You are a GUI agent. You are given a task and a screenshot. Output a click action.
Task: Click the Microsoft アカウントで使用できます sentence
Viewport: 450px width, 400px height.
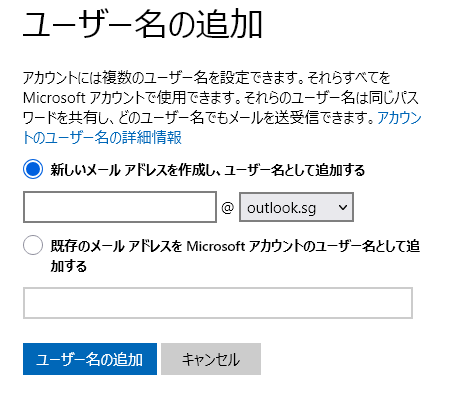point(132,98)
